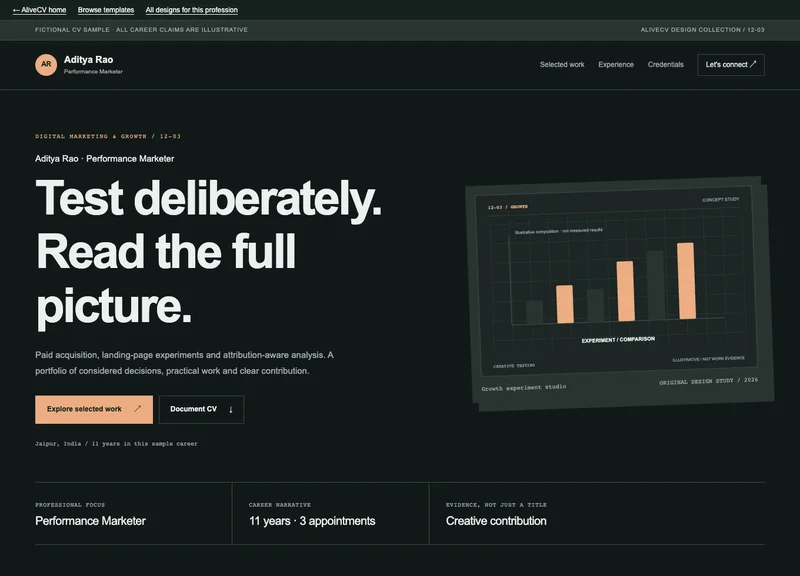
Task: Open All designs for this profession
Action: tap(191, 10)
